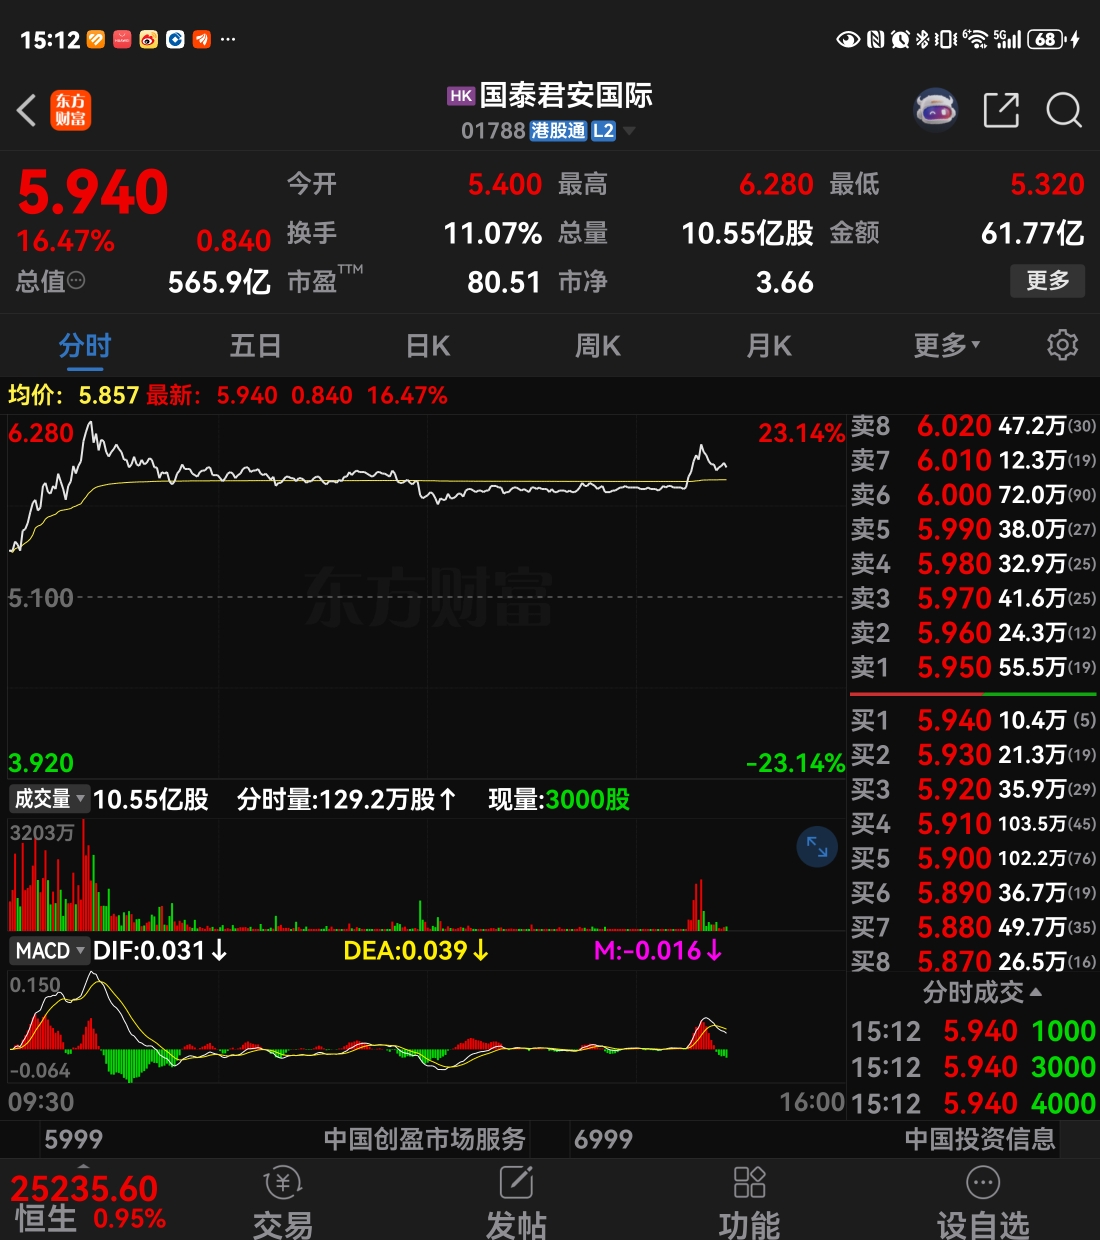The width and height of the screenshot is (1100, 1240).
Task: Tap the 发帖 post edit icon
Action: 516,1184
